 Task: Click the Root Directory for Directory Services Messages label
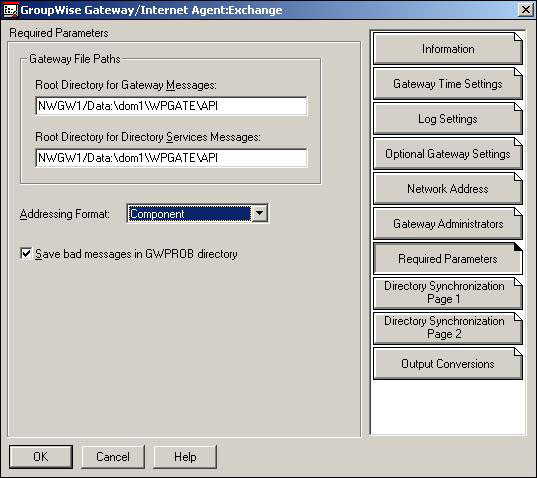point(148,137)
